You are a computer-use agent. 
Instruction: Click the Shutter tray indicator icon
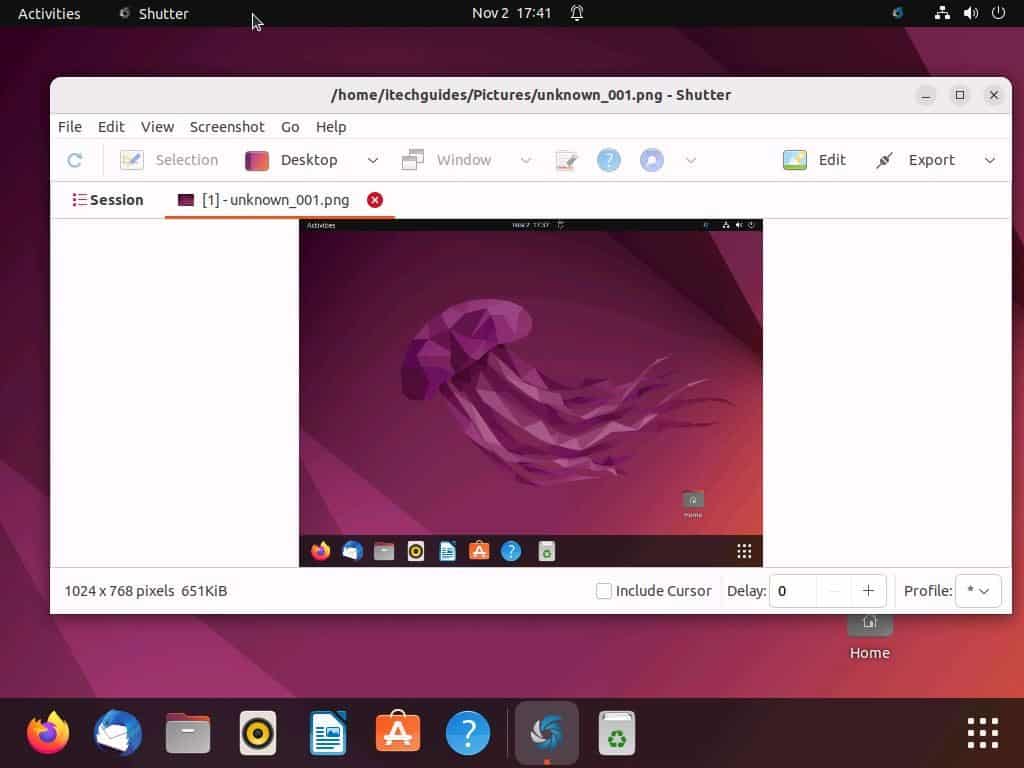(898, 13)
